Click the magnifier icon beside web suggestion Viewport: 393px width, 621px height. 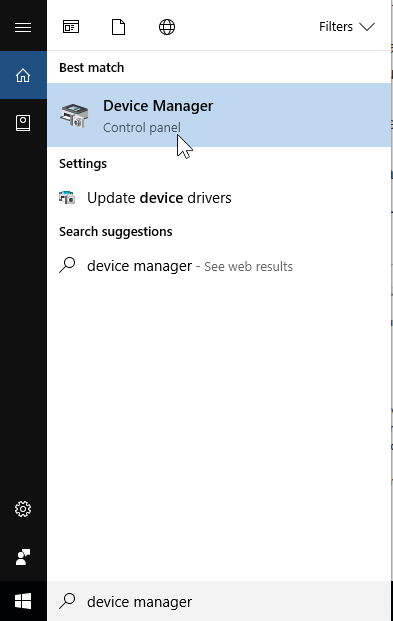[67, 265]
